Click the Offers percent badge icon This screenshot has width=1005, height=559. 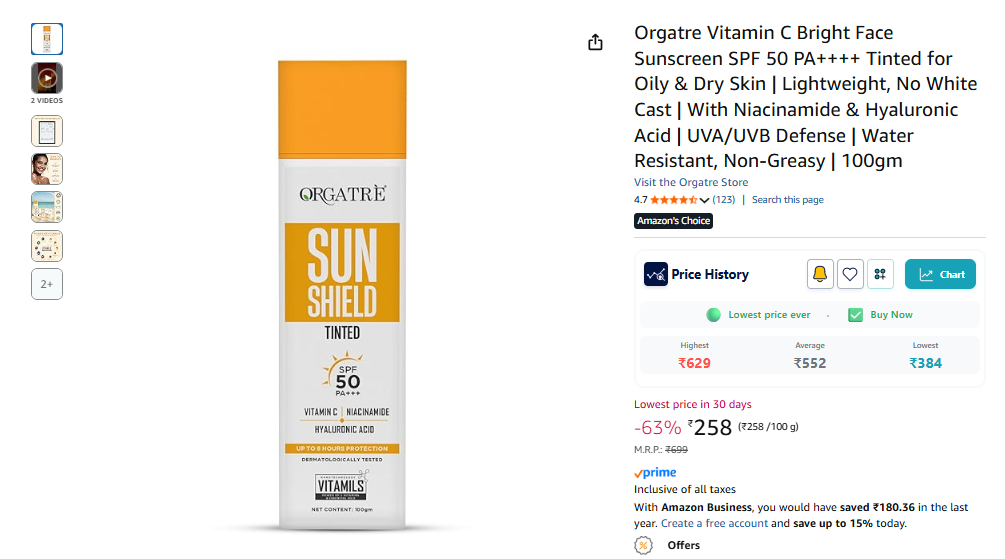point(644,545)
